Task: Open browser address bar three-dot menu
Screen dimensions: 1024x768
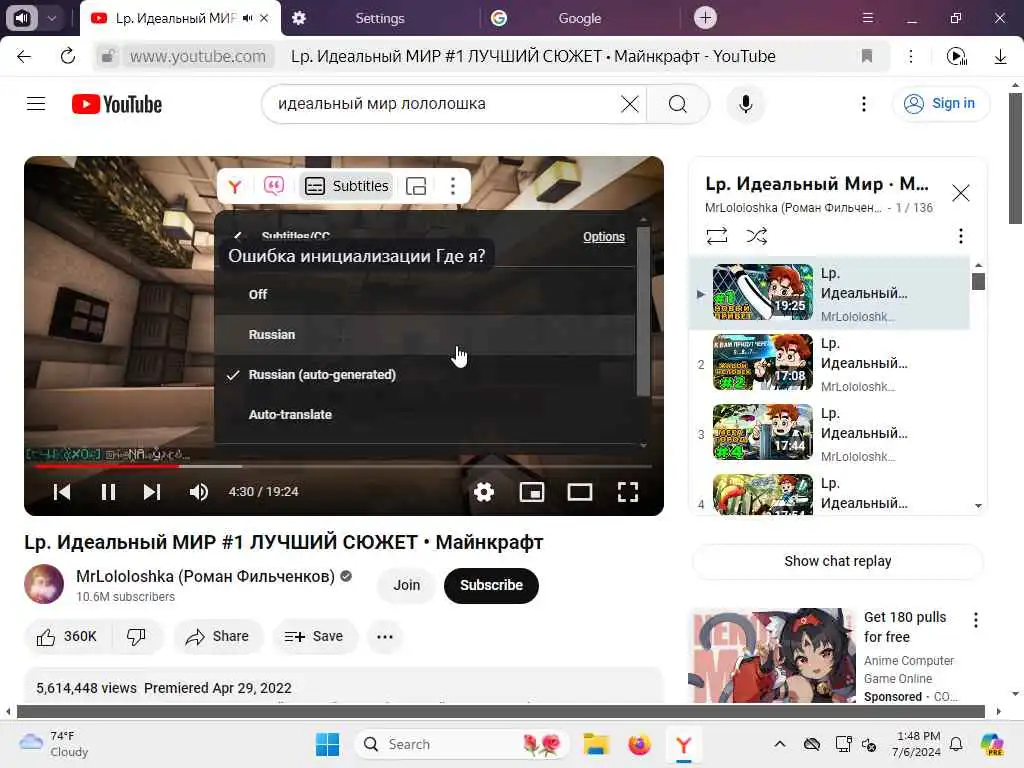Action: pyautogui.click(x=910, y=57)
